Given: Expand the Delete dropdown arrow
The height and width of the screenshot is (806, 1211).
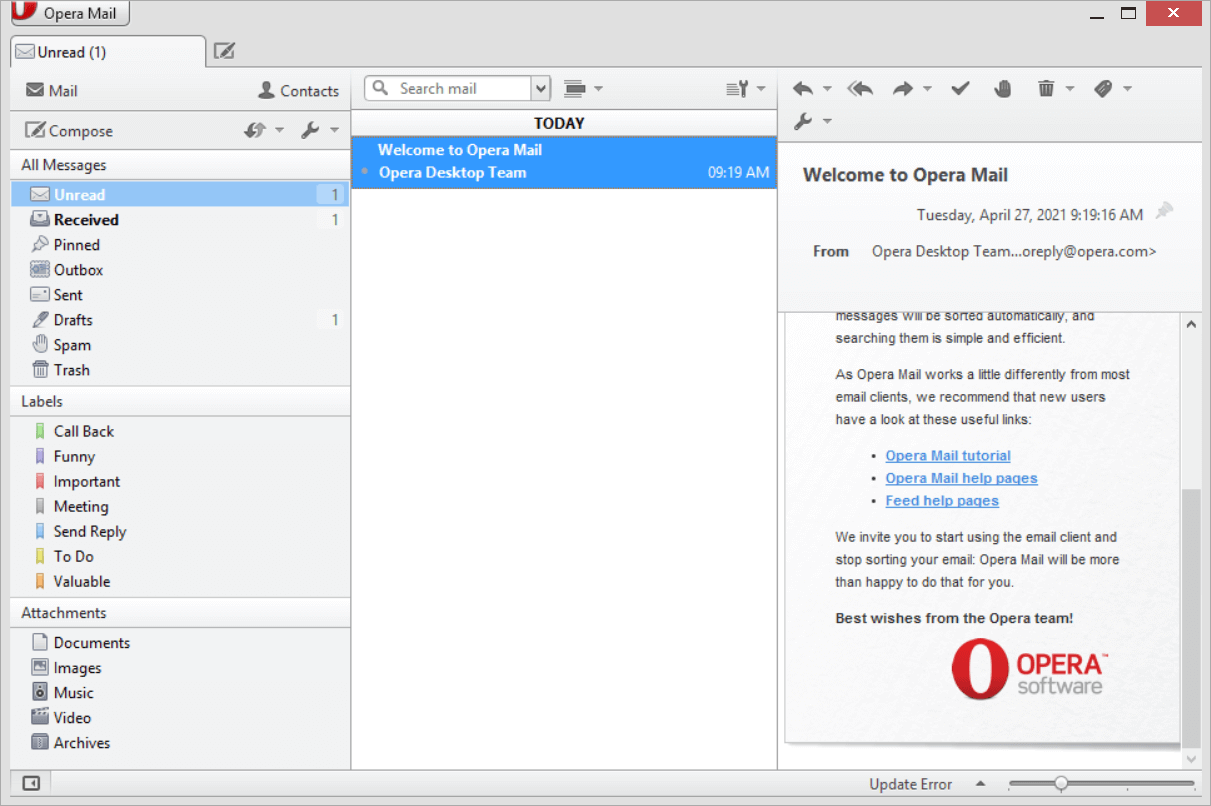Looking at the screenshot, I should [x=1069, y=89].
